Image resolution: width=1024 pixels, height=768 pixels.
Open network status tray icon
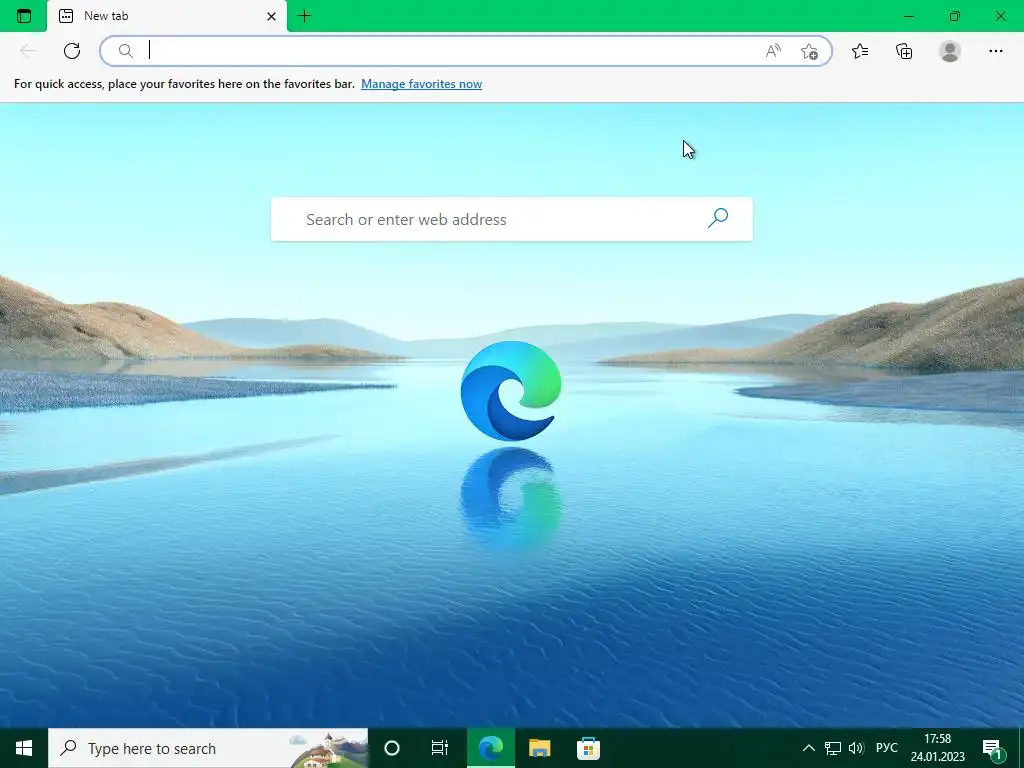pos(833,748)
